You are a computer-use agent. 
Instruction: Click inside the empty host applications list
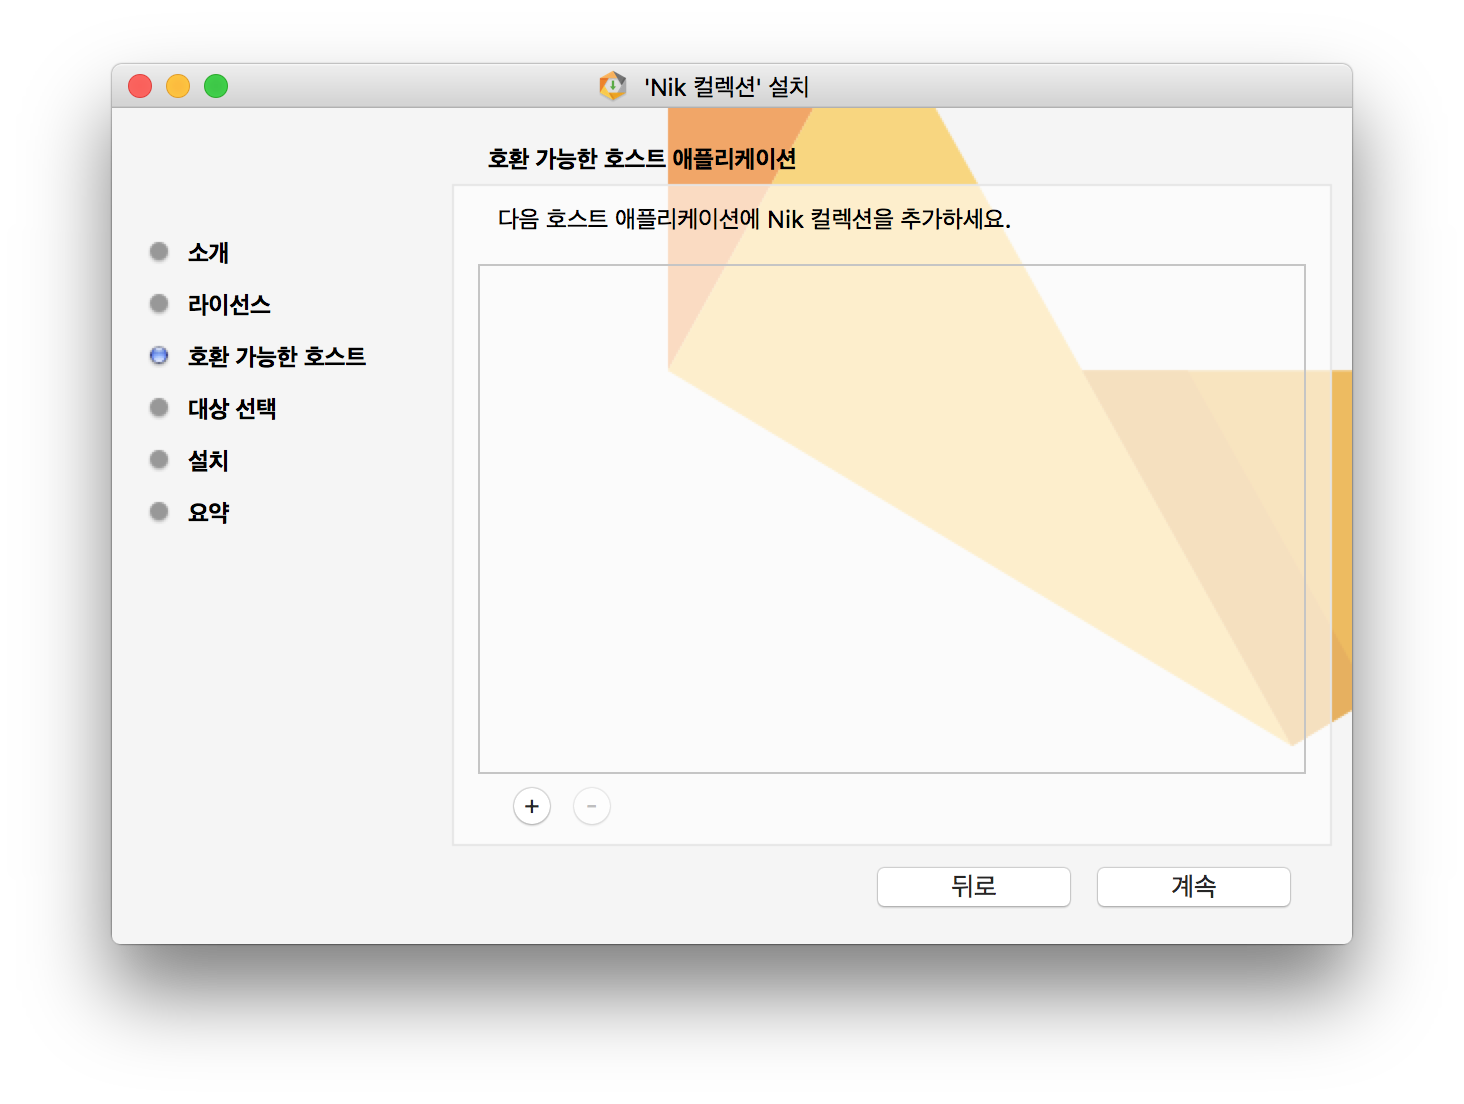point(892,519)
